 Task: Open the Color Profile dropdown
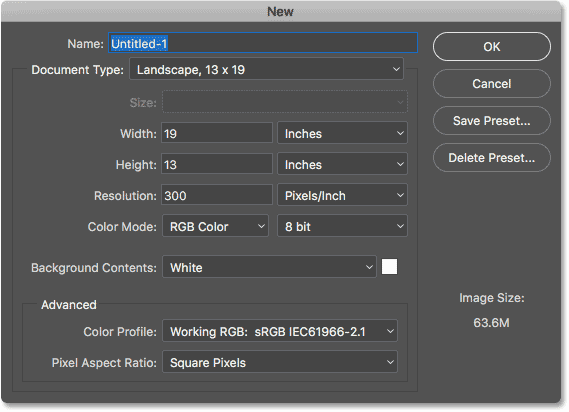[280, 331]
